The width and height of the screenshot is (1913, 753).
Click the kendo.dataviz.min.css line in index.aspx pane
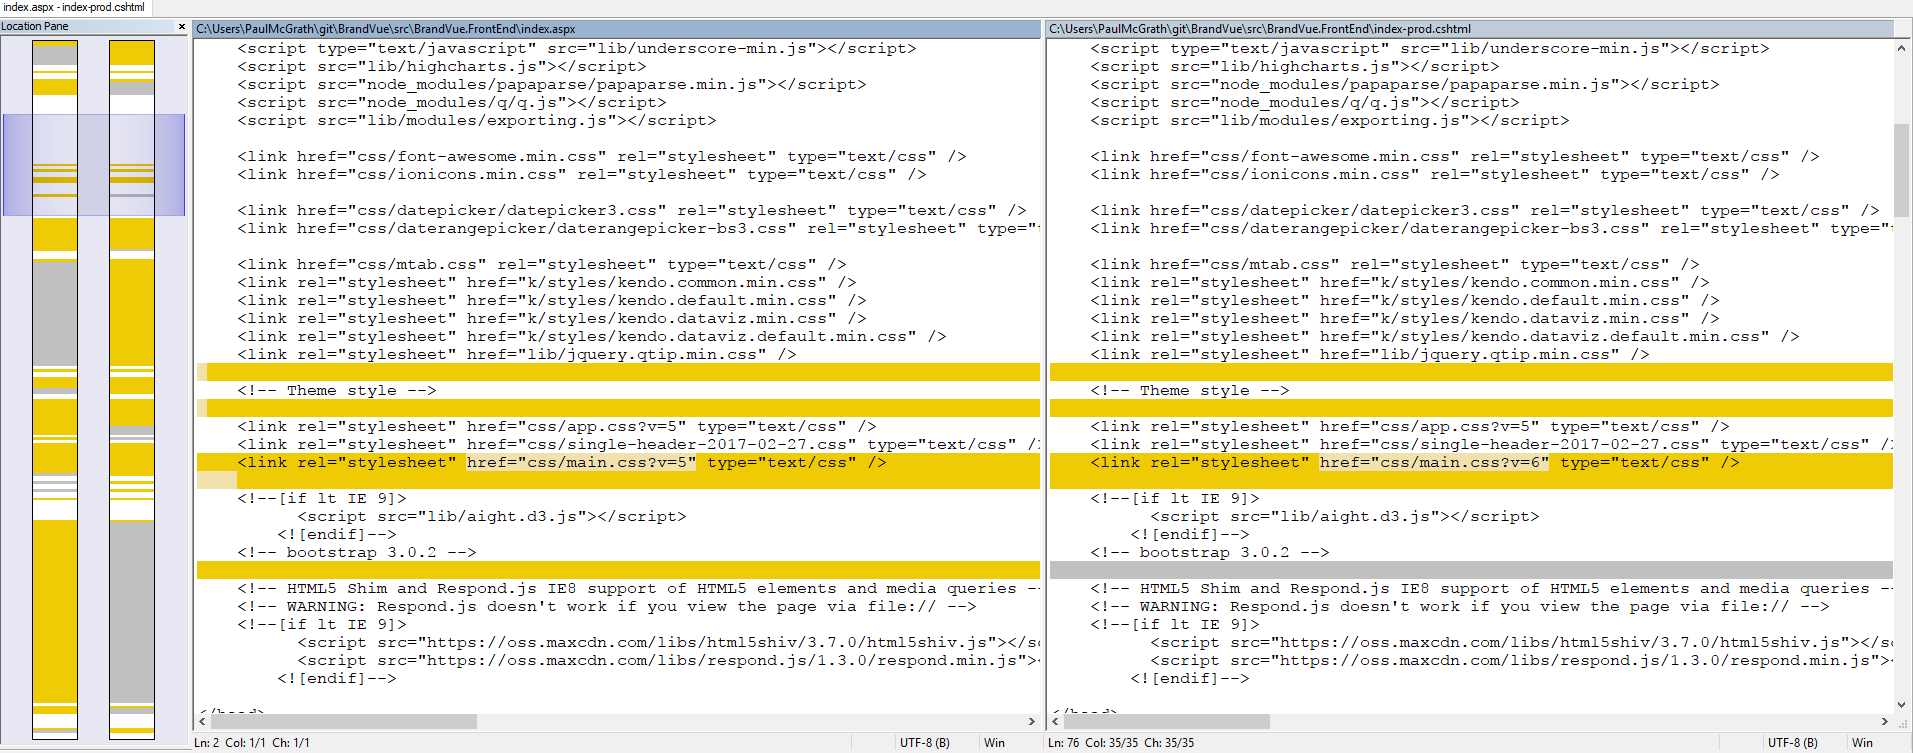[552, 318]
